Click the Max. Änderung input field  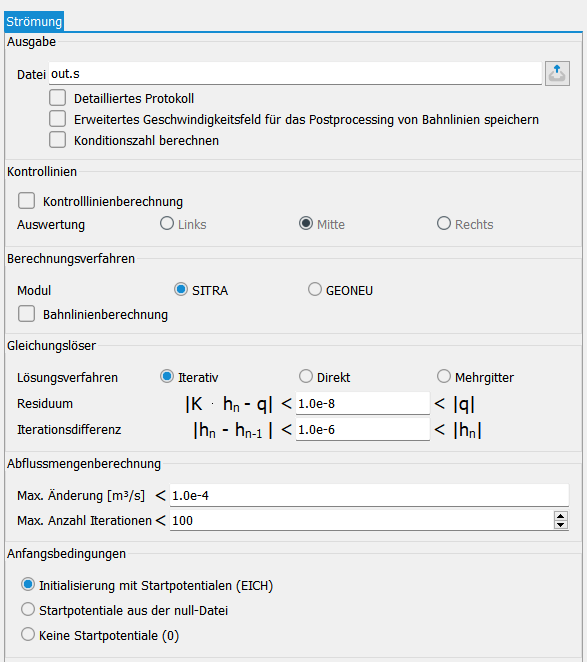pyautogui.click(x=369, y=495)
